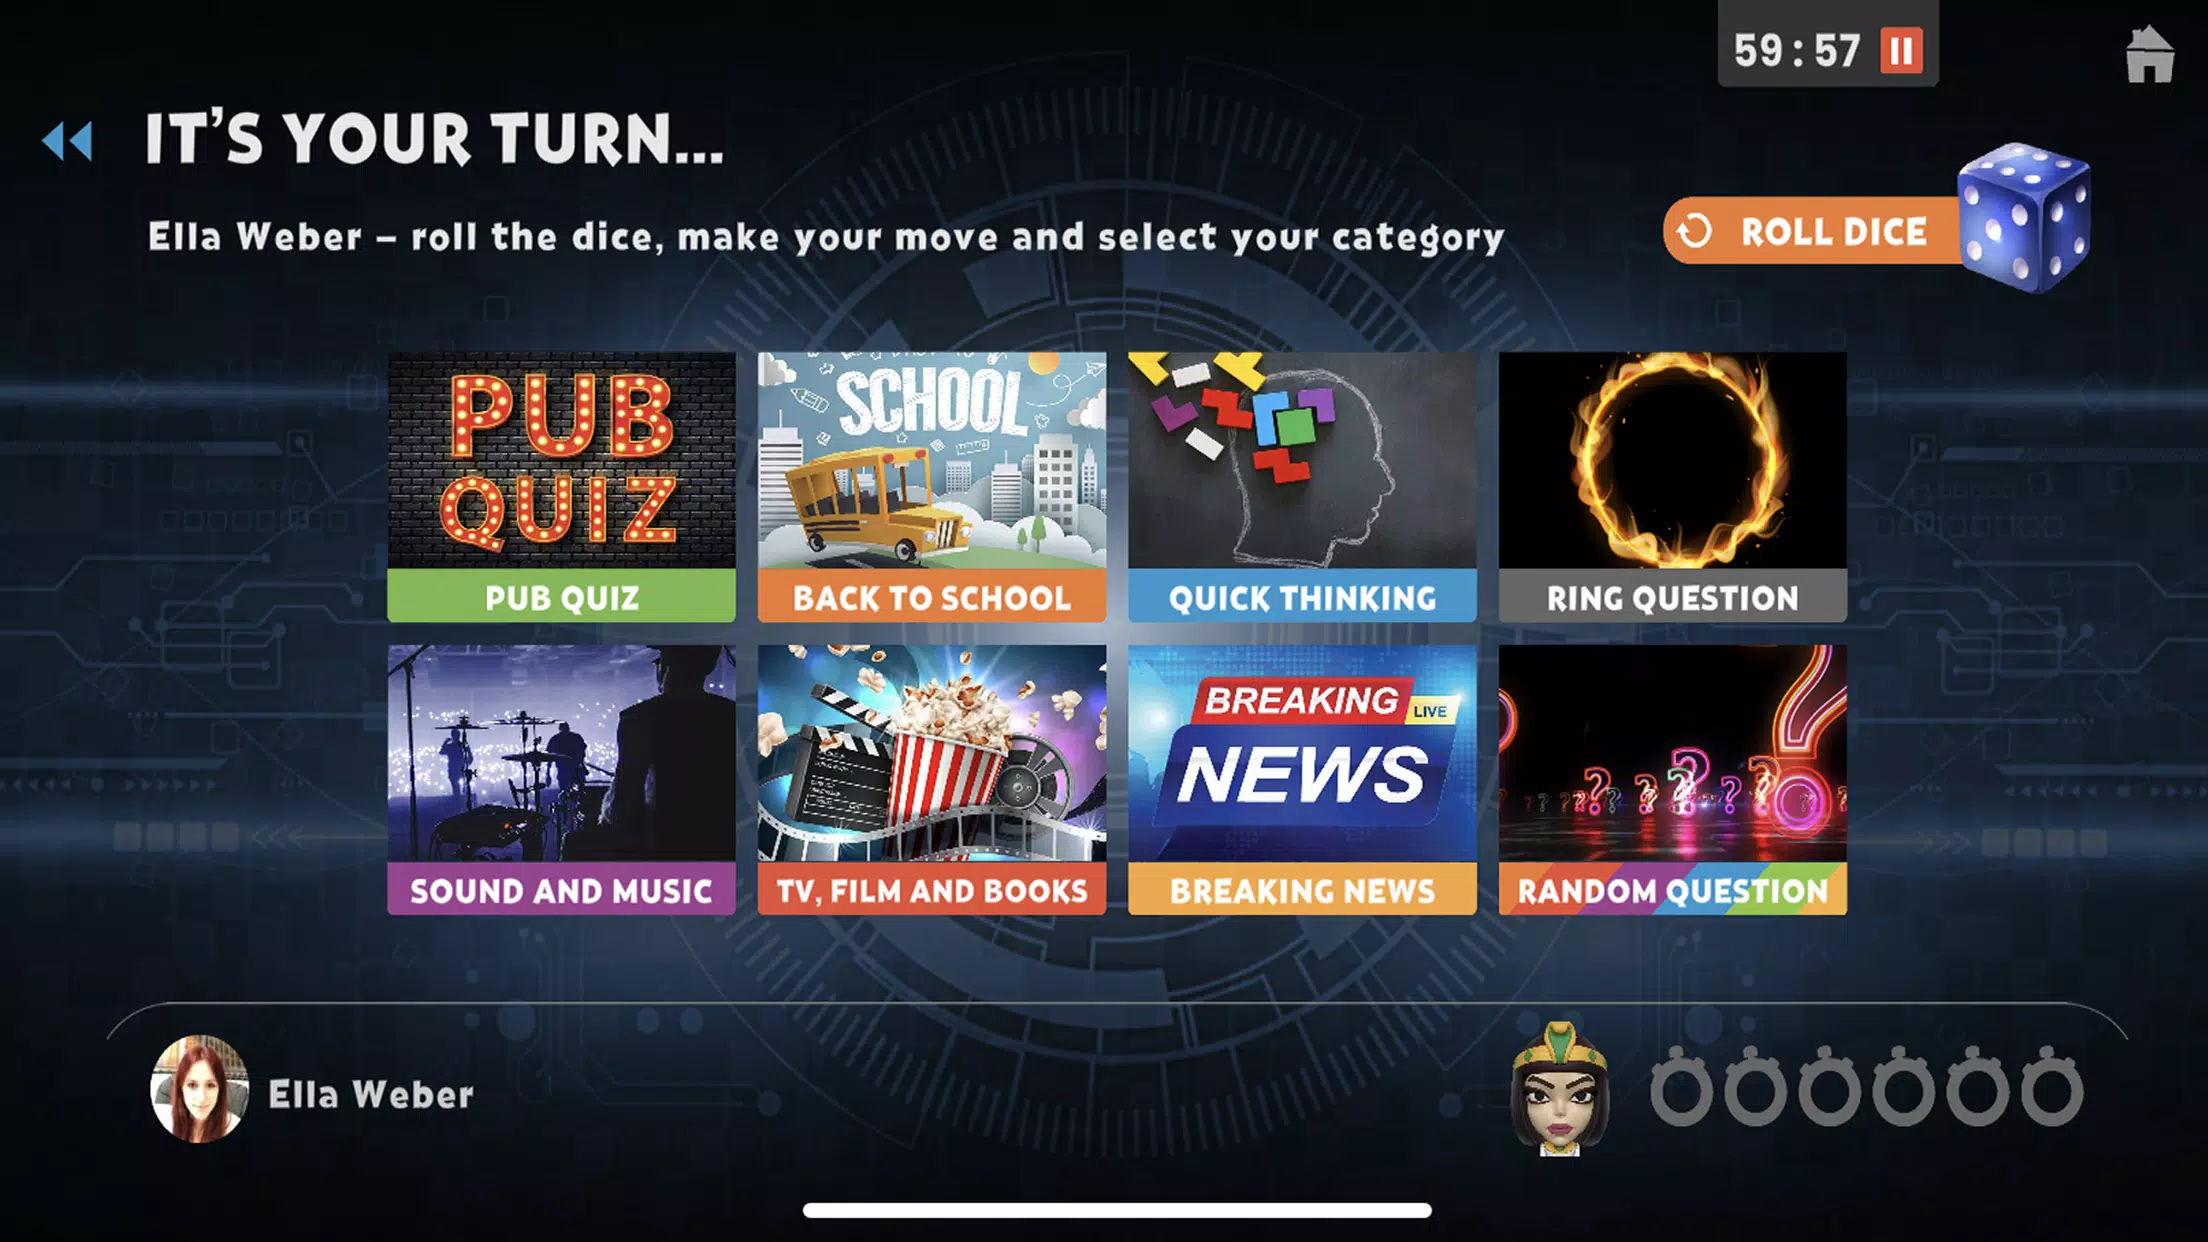Click the left navigation arrow chevron

point(67,141)
